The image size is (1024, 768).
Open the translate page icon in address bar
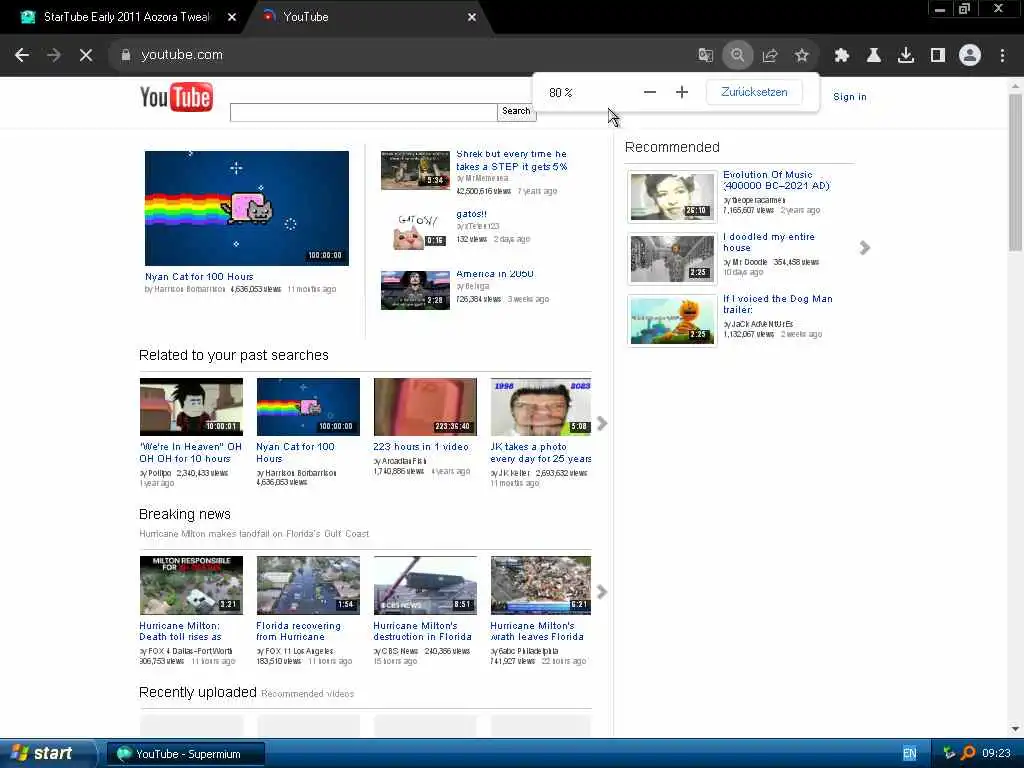[x=705, y=56]
